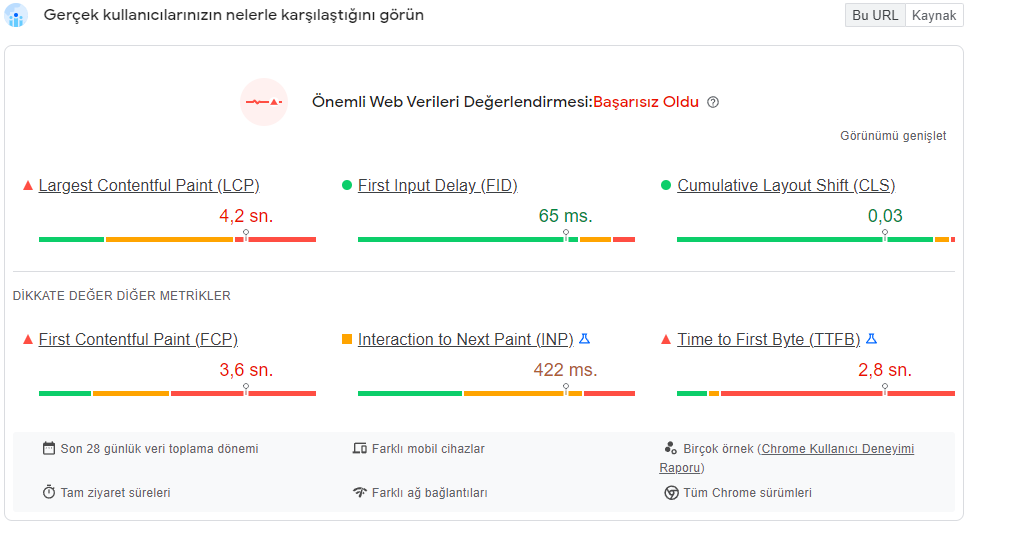Switch to the Kaynak view

point(934,15)
